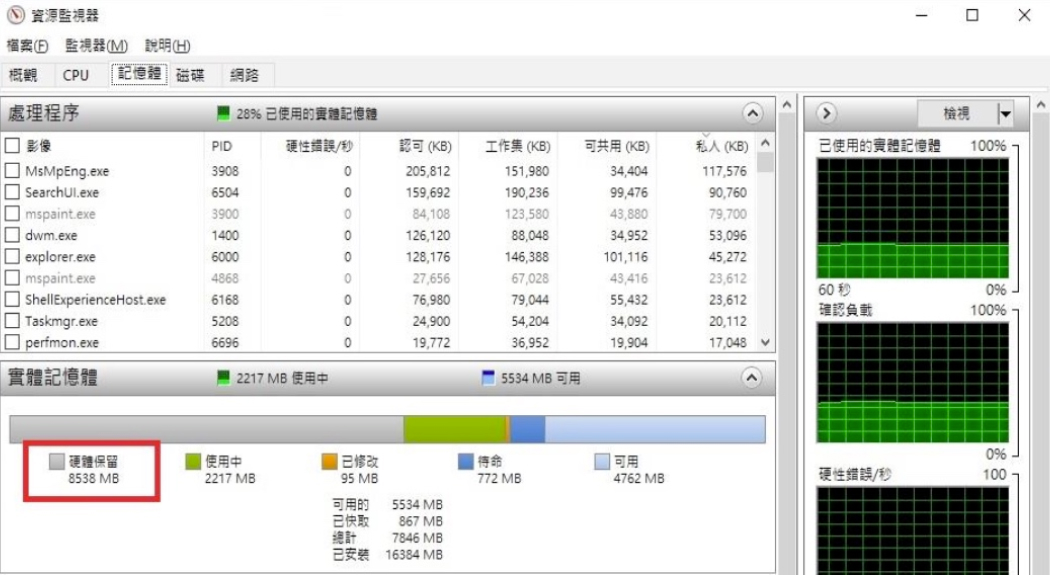Image resolution: width=1050 pixels, height=575 pixels.
Task: Select the perfmon.exe process name
Action: (62, 343)
